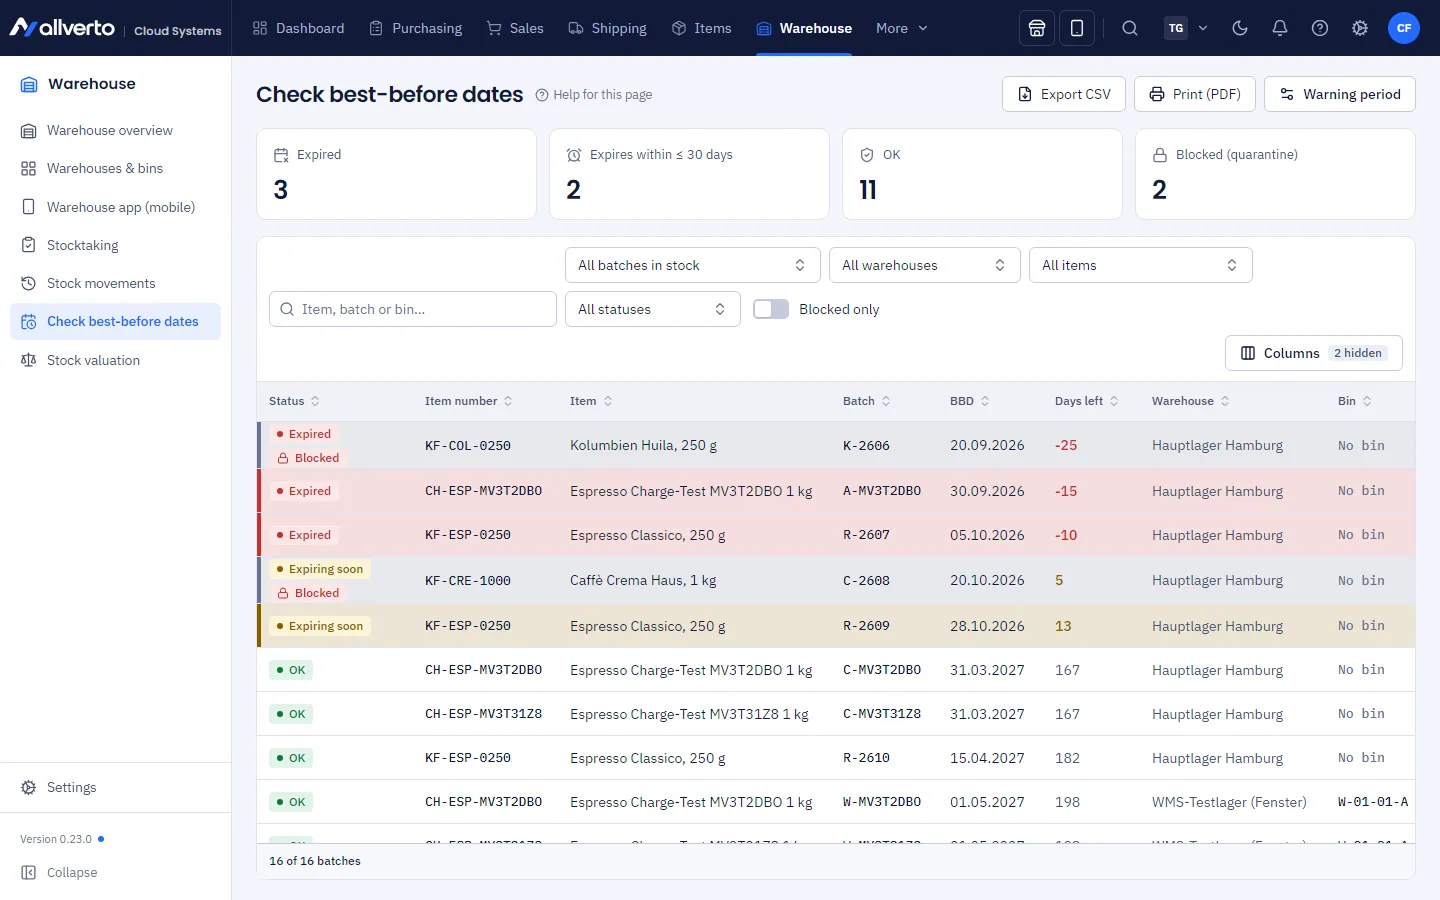Expand the More menu in top navigation
The height and width of the screenshot is (900, 1440).
pos(902,28)
